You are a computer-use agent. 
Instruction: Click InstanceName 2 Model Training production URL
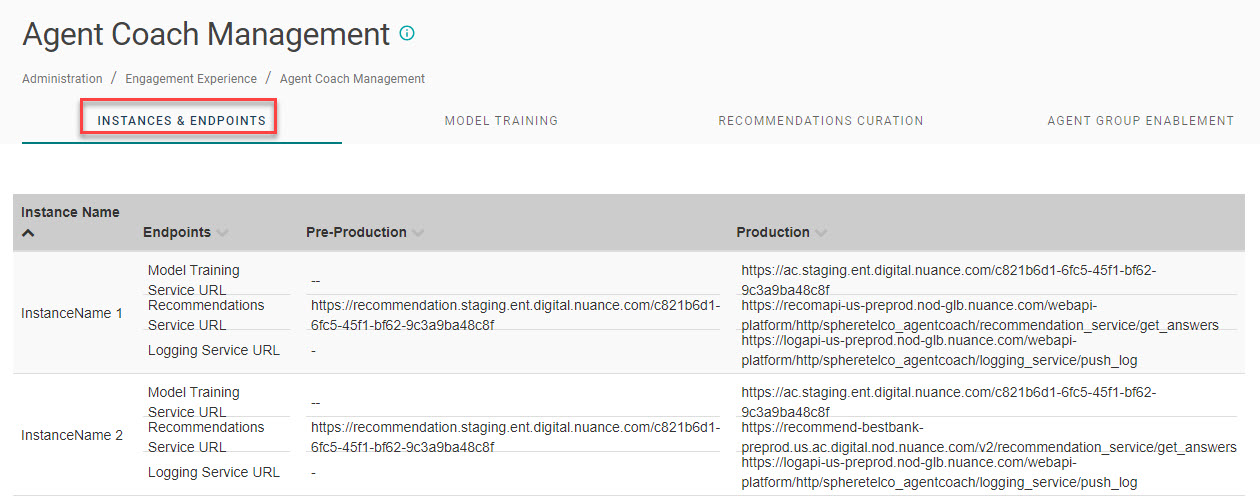coord(948,402)
